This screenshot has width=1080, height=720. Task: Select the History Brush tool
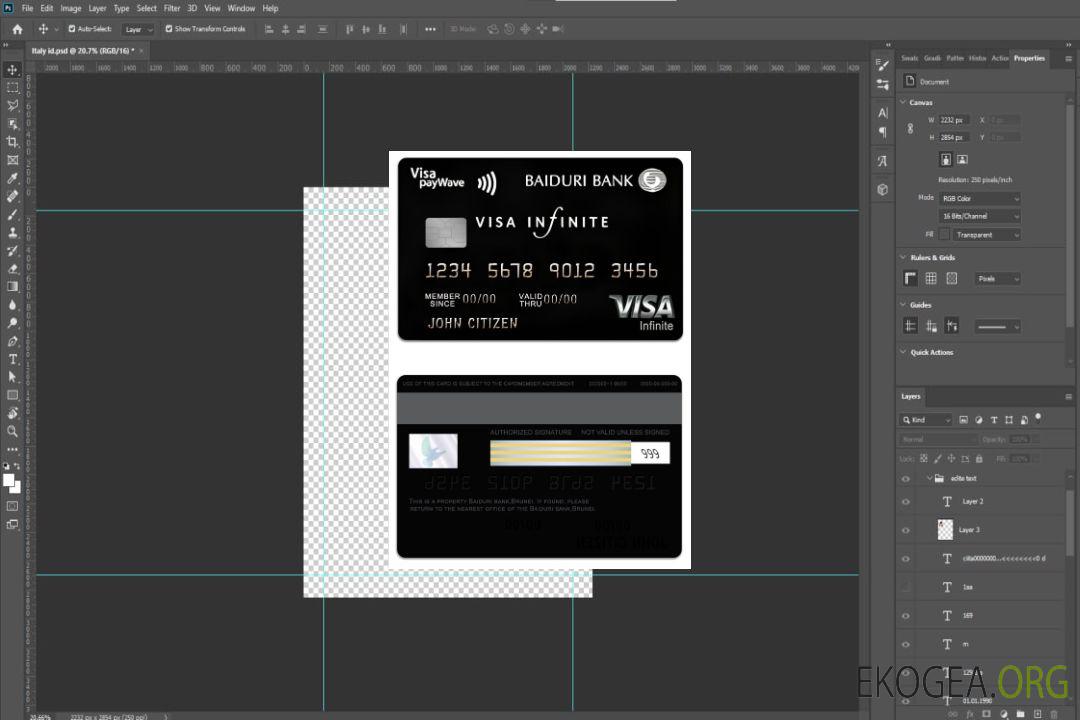tap(12, 251)
